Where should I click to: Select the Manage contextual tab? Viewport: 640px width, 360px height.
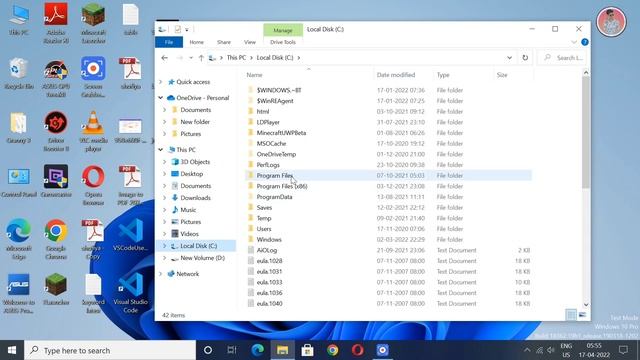[x=283, y=30]
